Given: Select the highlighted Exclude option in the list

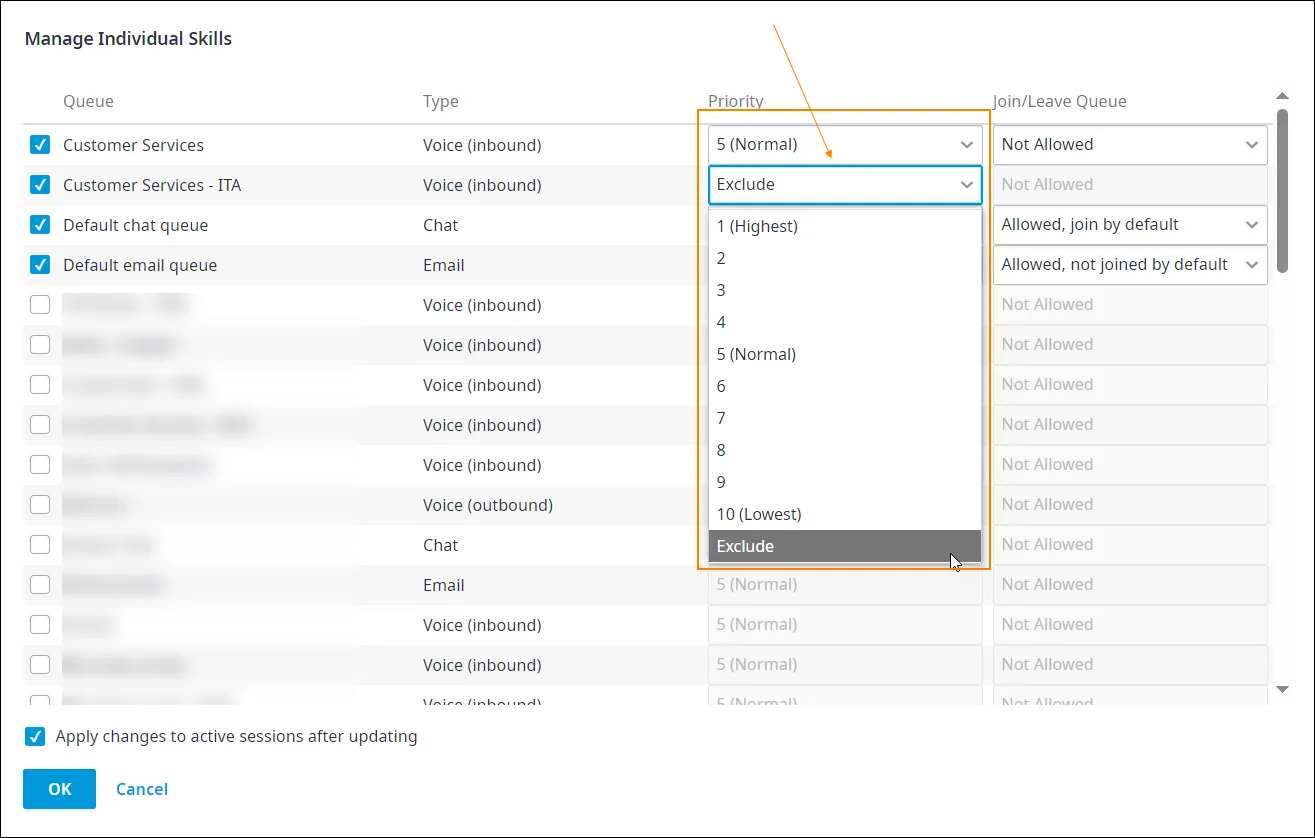Looking at the screenshot, I should 845,546.
